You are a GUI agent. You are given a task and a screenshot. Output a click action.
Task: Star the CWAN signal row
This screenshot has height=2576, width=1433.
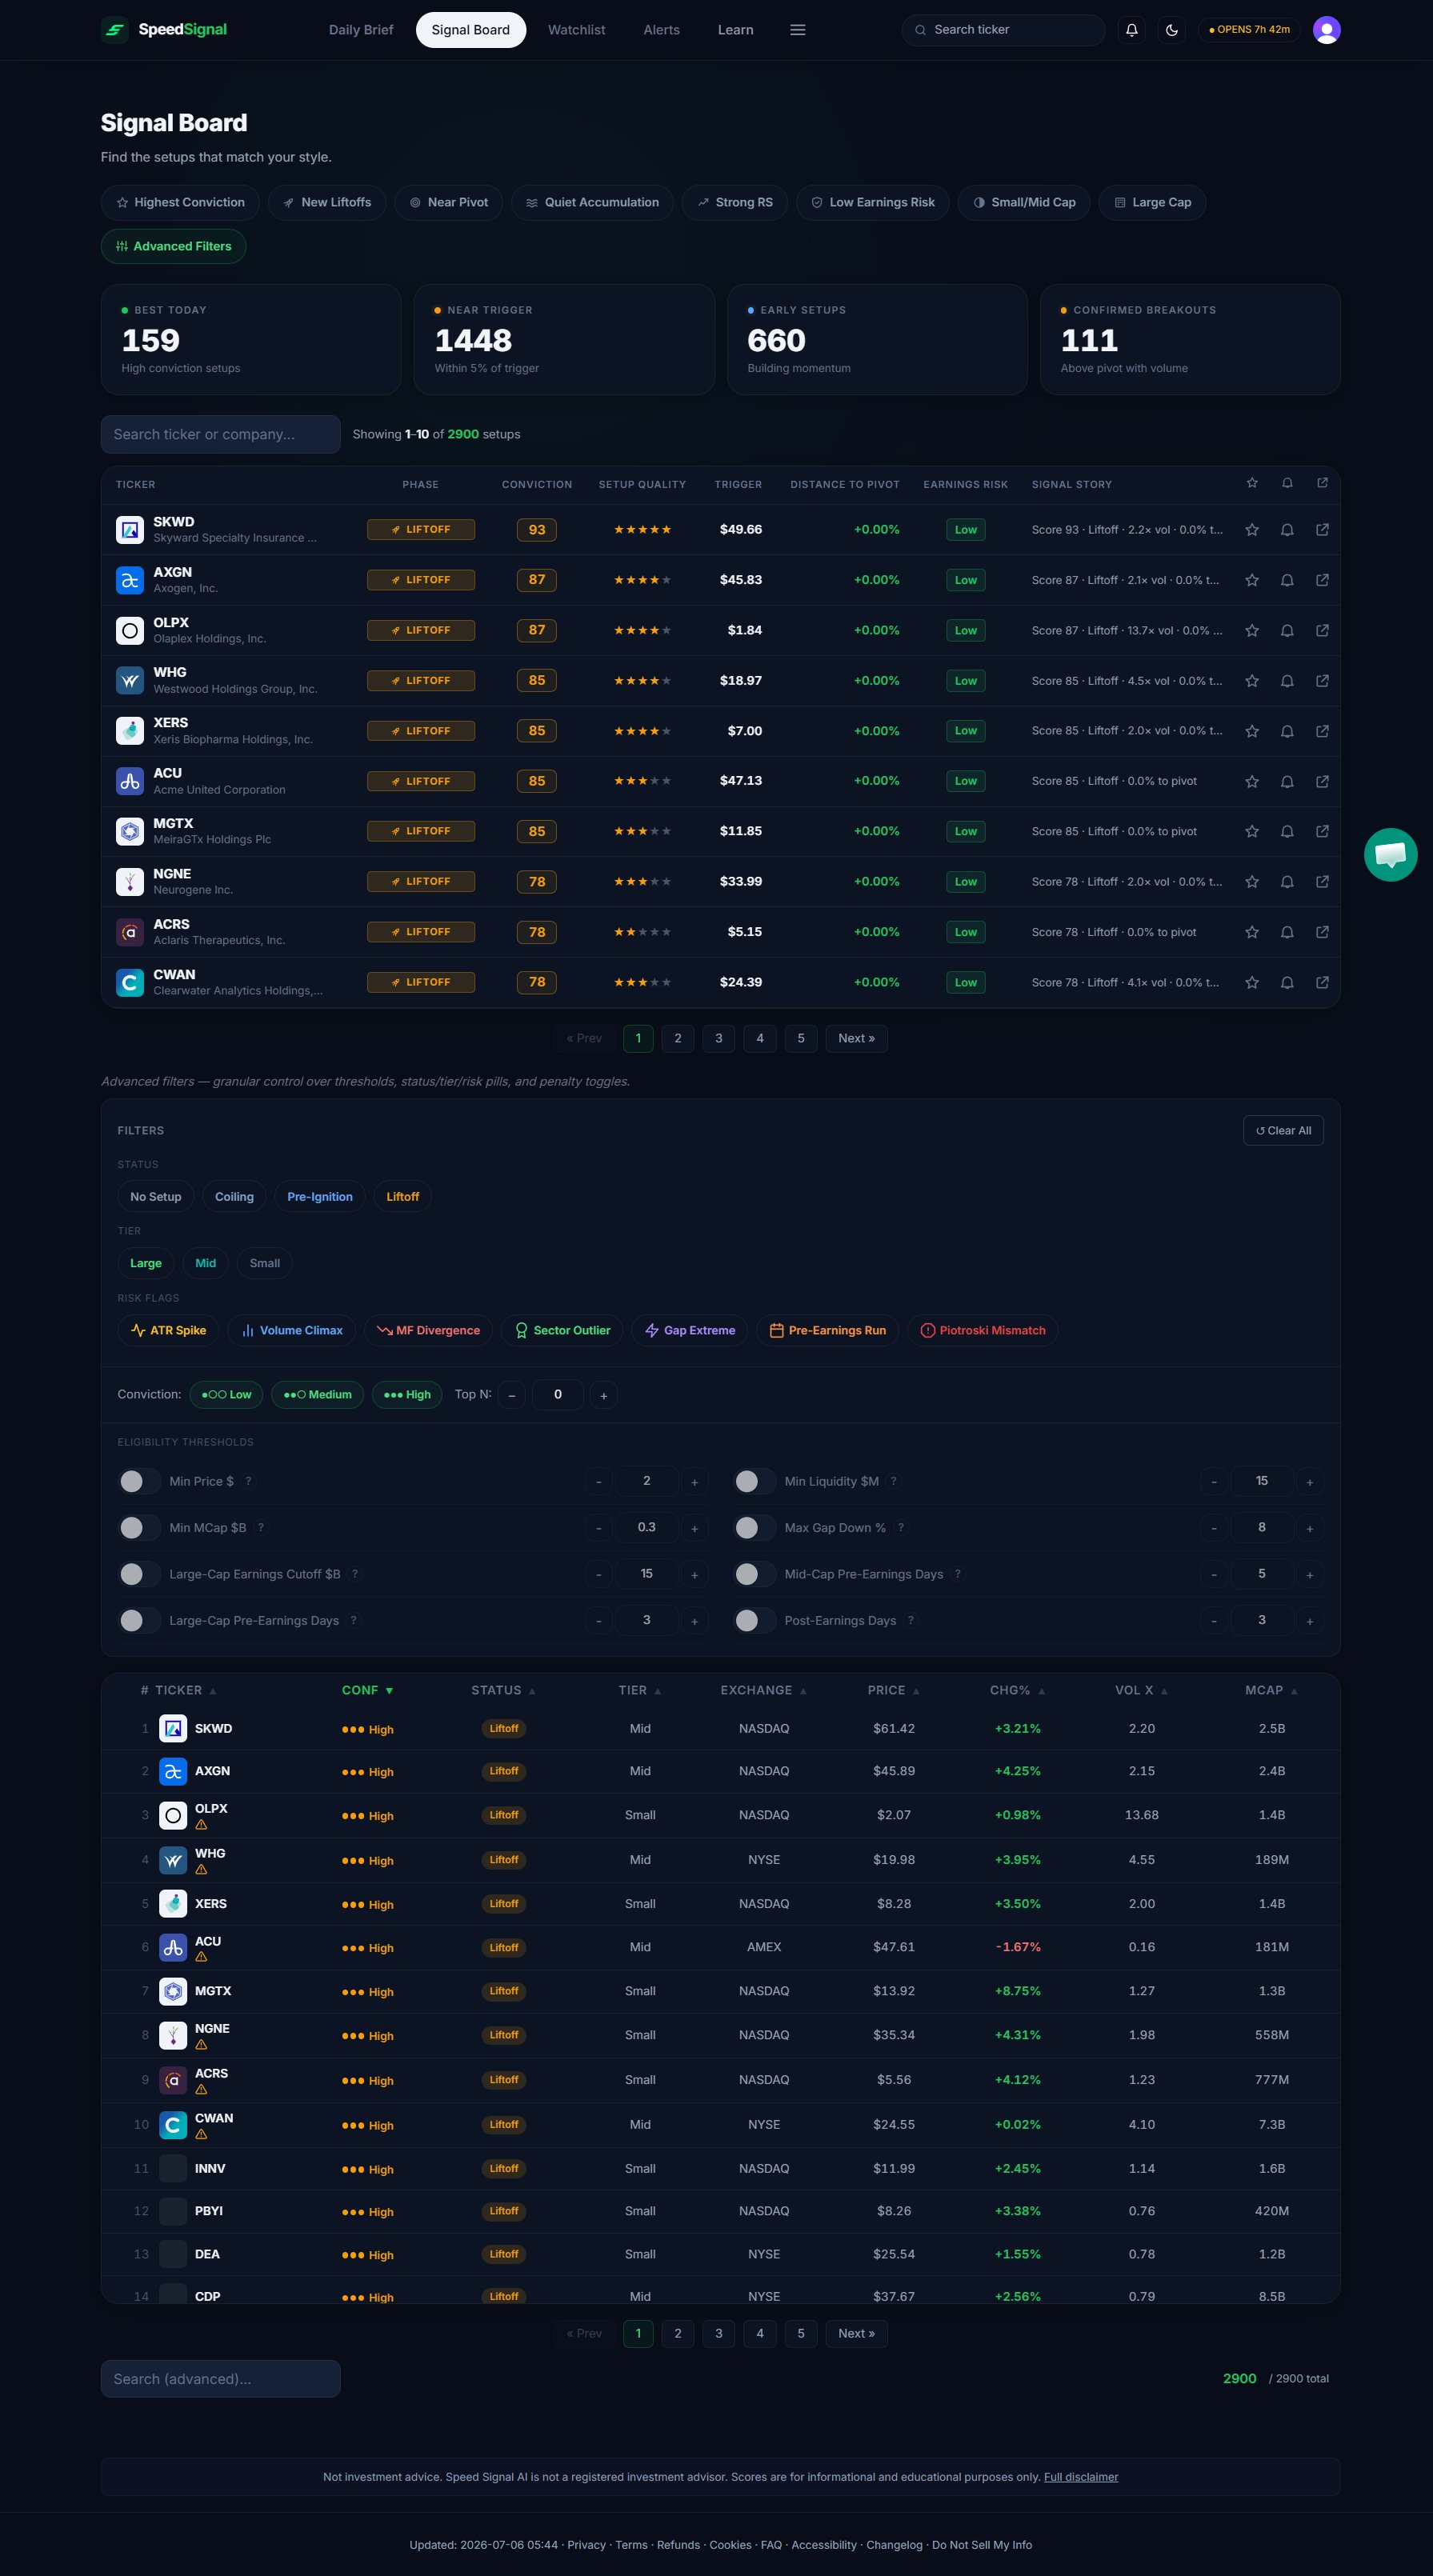coord(1251,982)
